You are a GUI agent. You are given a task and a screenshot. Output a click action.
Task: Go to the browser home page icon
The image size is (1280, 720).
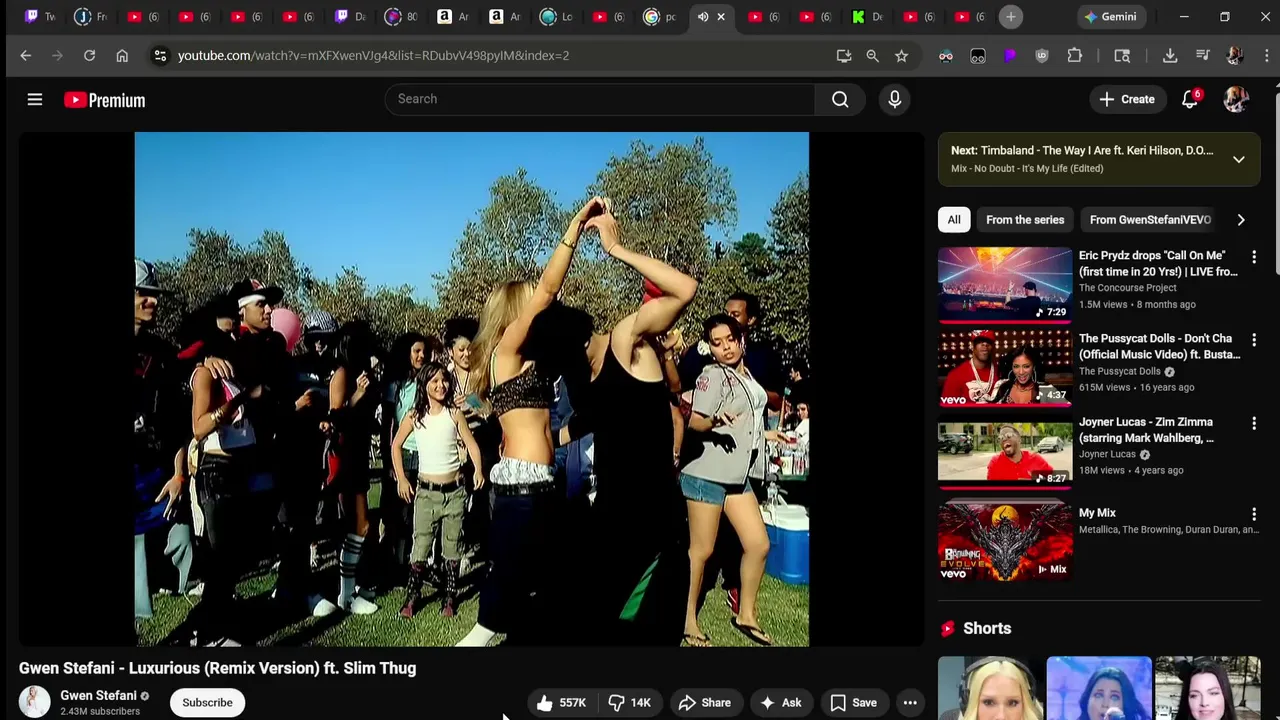122,56
